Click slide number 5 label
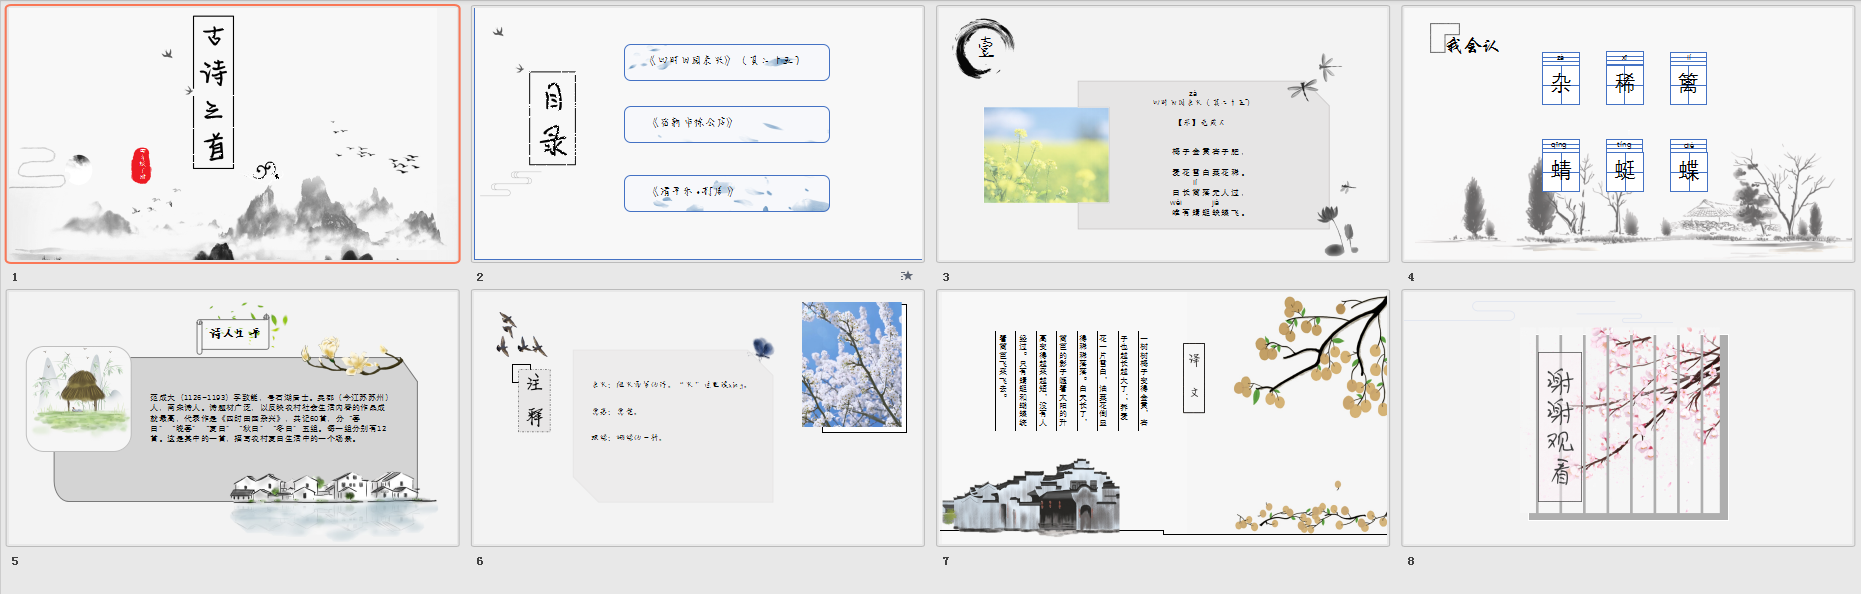1861x594 pixels. pyautogui.click(x=15, y=561)
